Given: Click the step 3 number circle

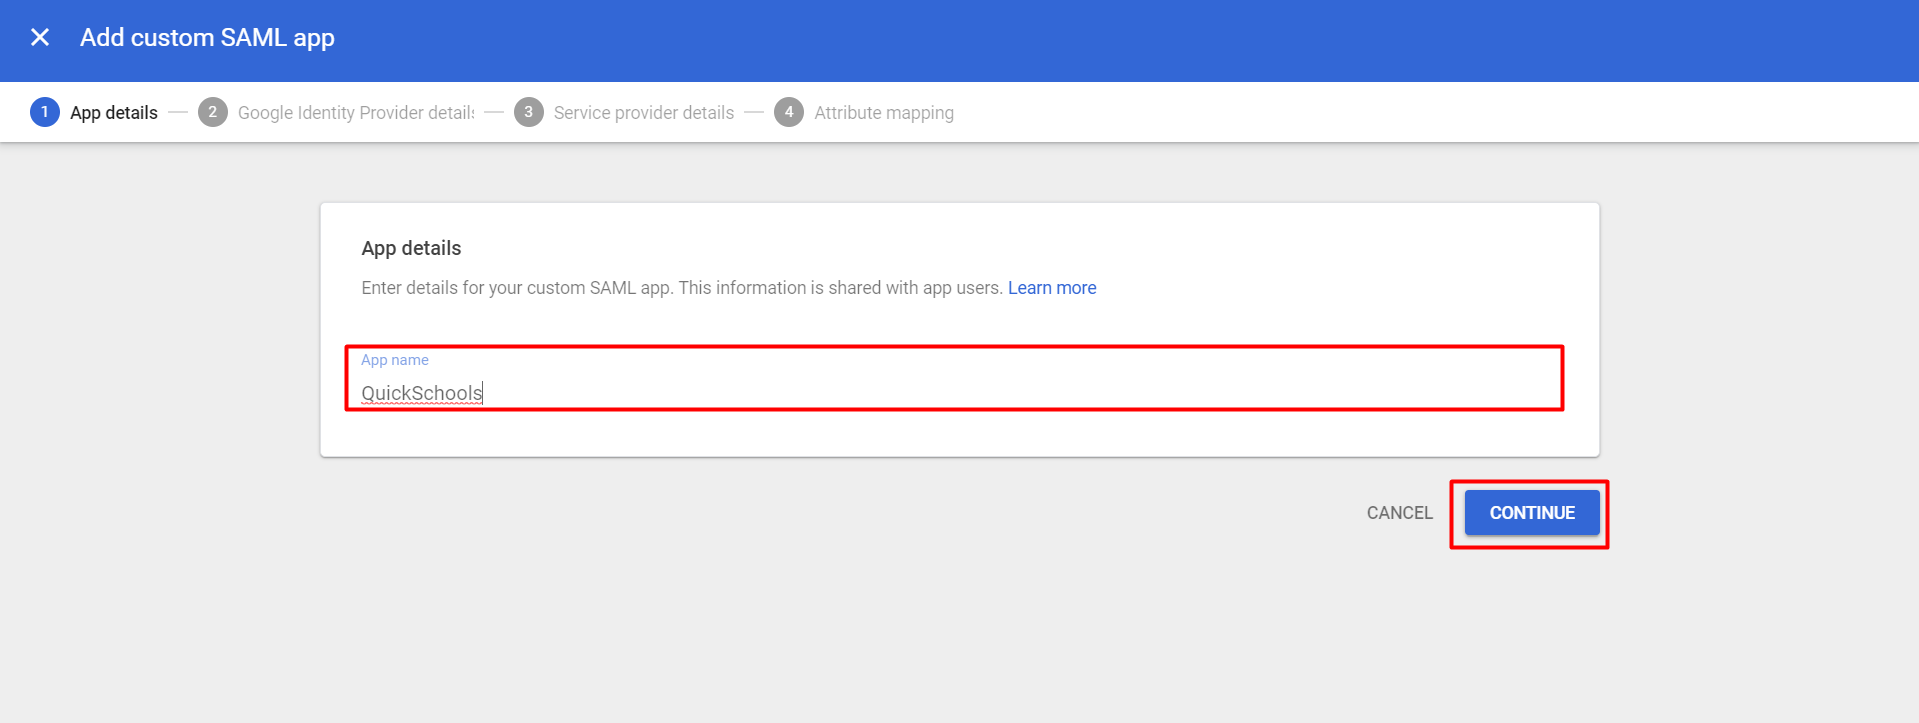Looking at the screenshot, I should click(529, 112).
